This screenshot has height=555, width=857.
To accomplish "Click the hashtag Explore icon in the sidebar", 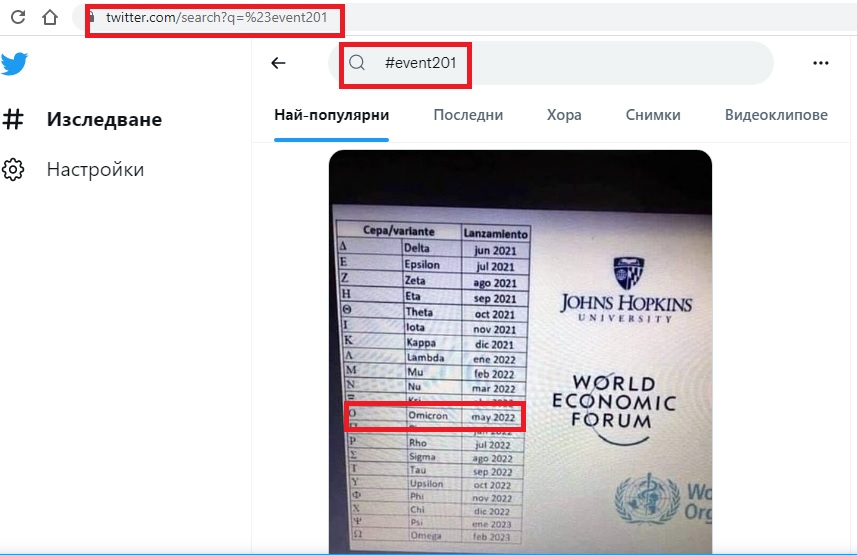I will click(x=13, y=119).
